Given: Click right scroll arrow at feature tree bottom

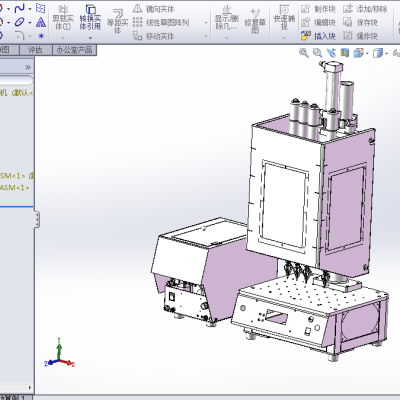Looking at the screenshot, I should pos(30,388).
